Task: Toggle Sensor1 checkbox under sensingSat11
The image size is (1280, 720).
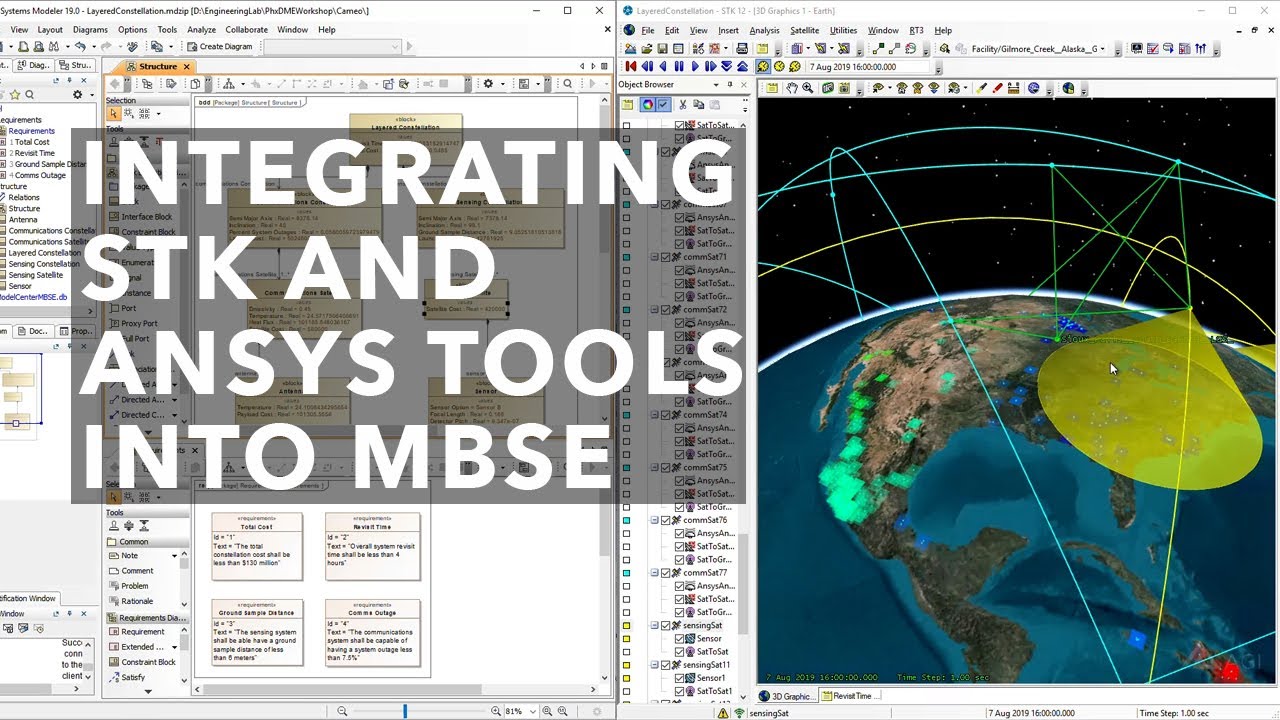Action: [x=681, y=678]
